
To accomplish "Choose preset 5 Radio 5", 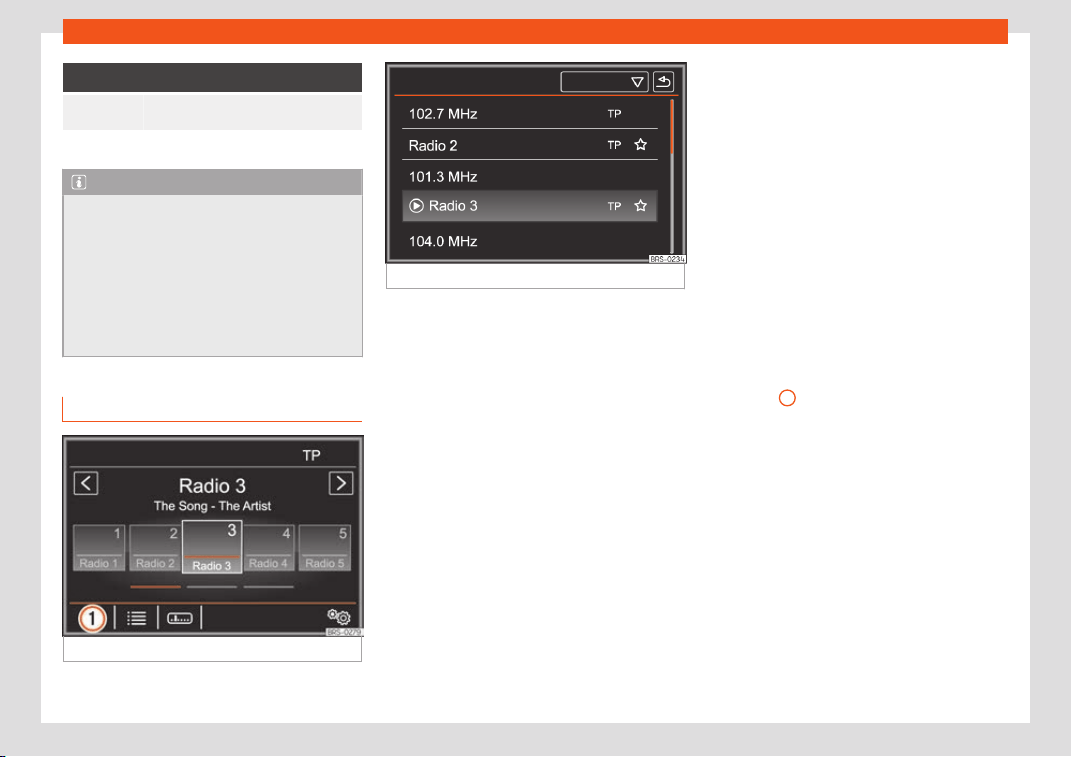I will [x=325, y=547].
